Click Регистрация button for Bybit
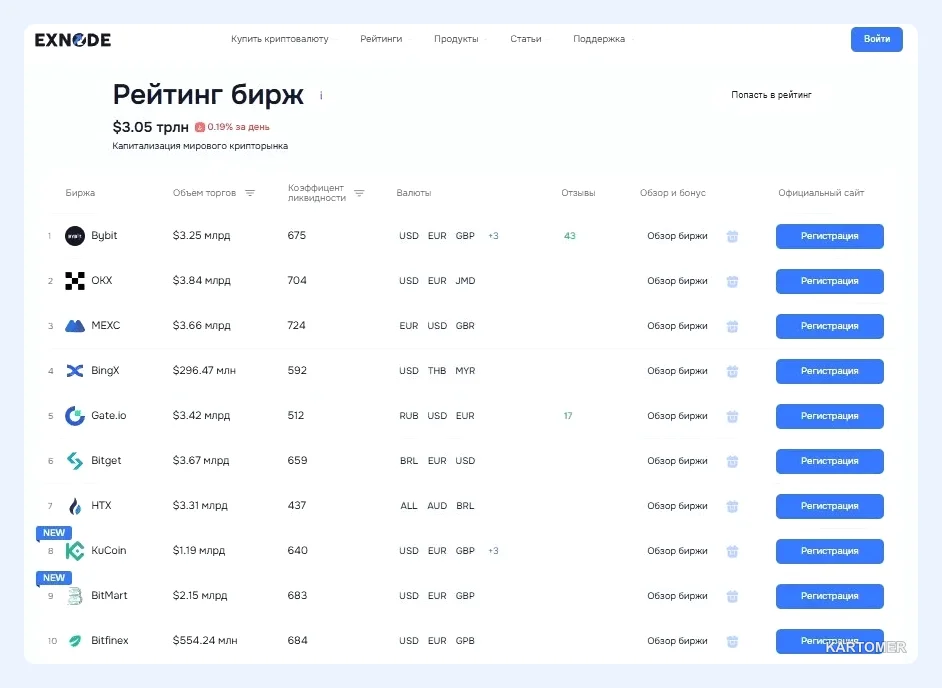Screen dimensions: 942x688 (830, 236)
